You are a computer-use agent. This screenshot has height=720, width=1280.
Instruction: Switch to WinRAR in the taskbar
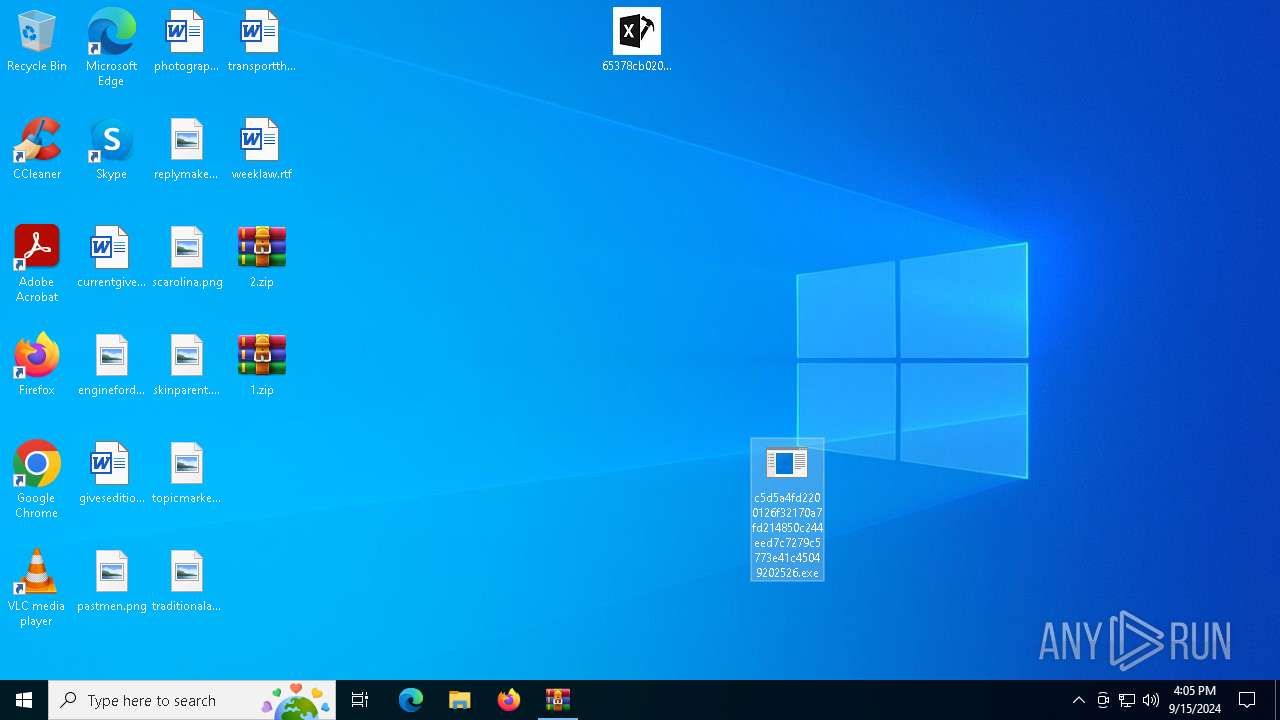tap(558, 700)
